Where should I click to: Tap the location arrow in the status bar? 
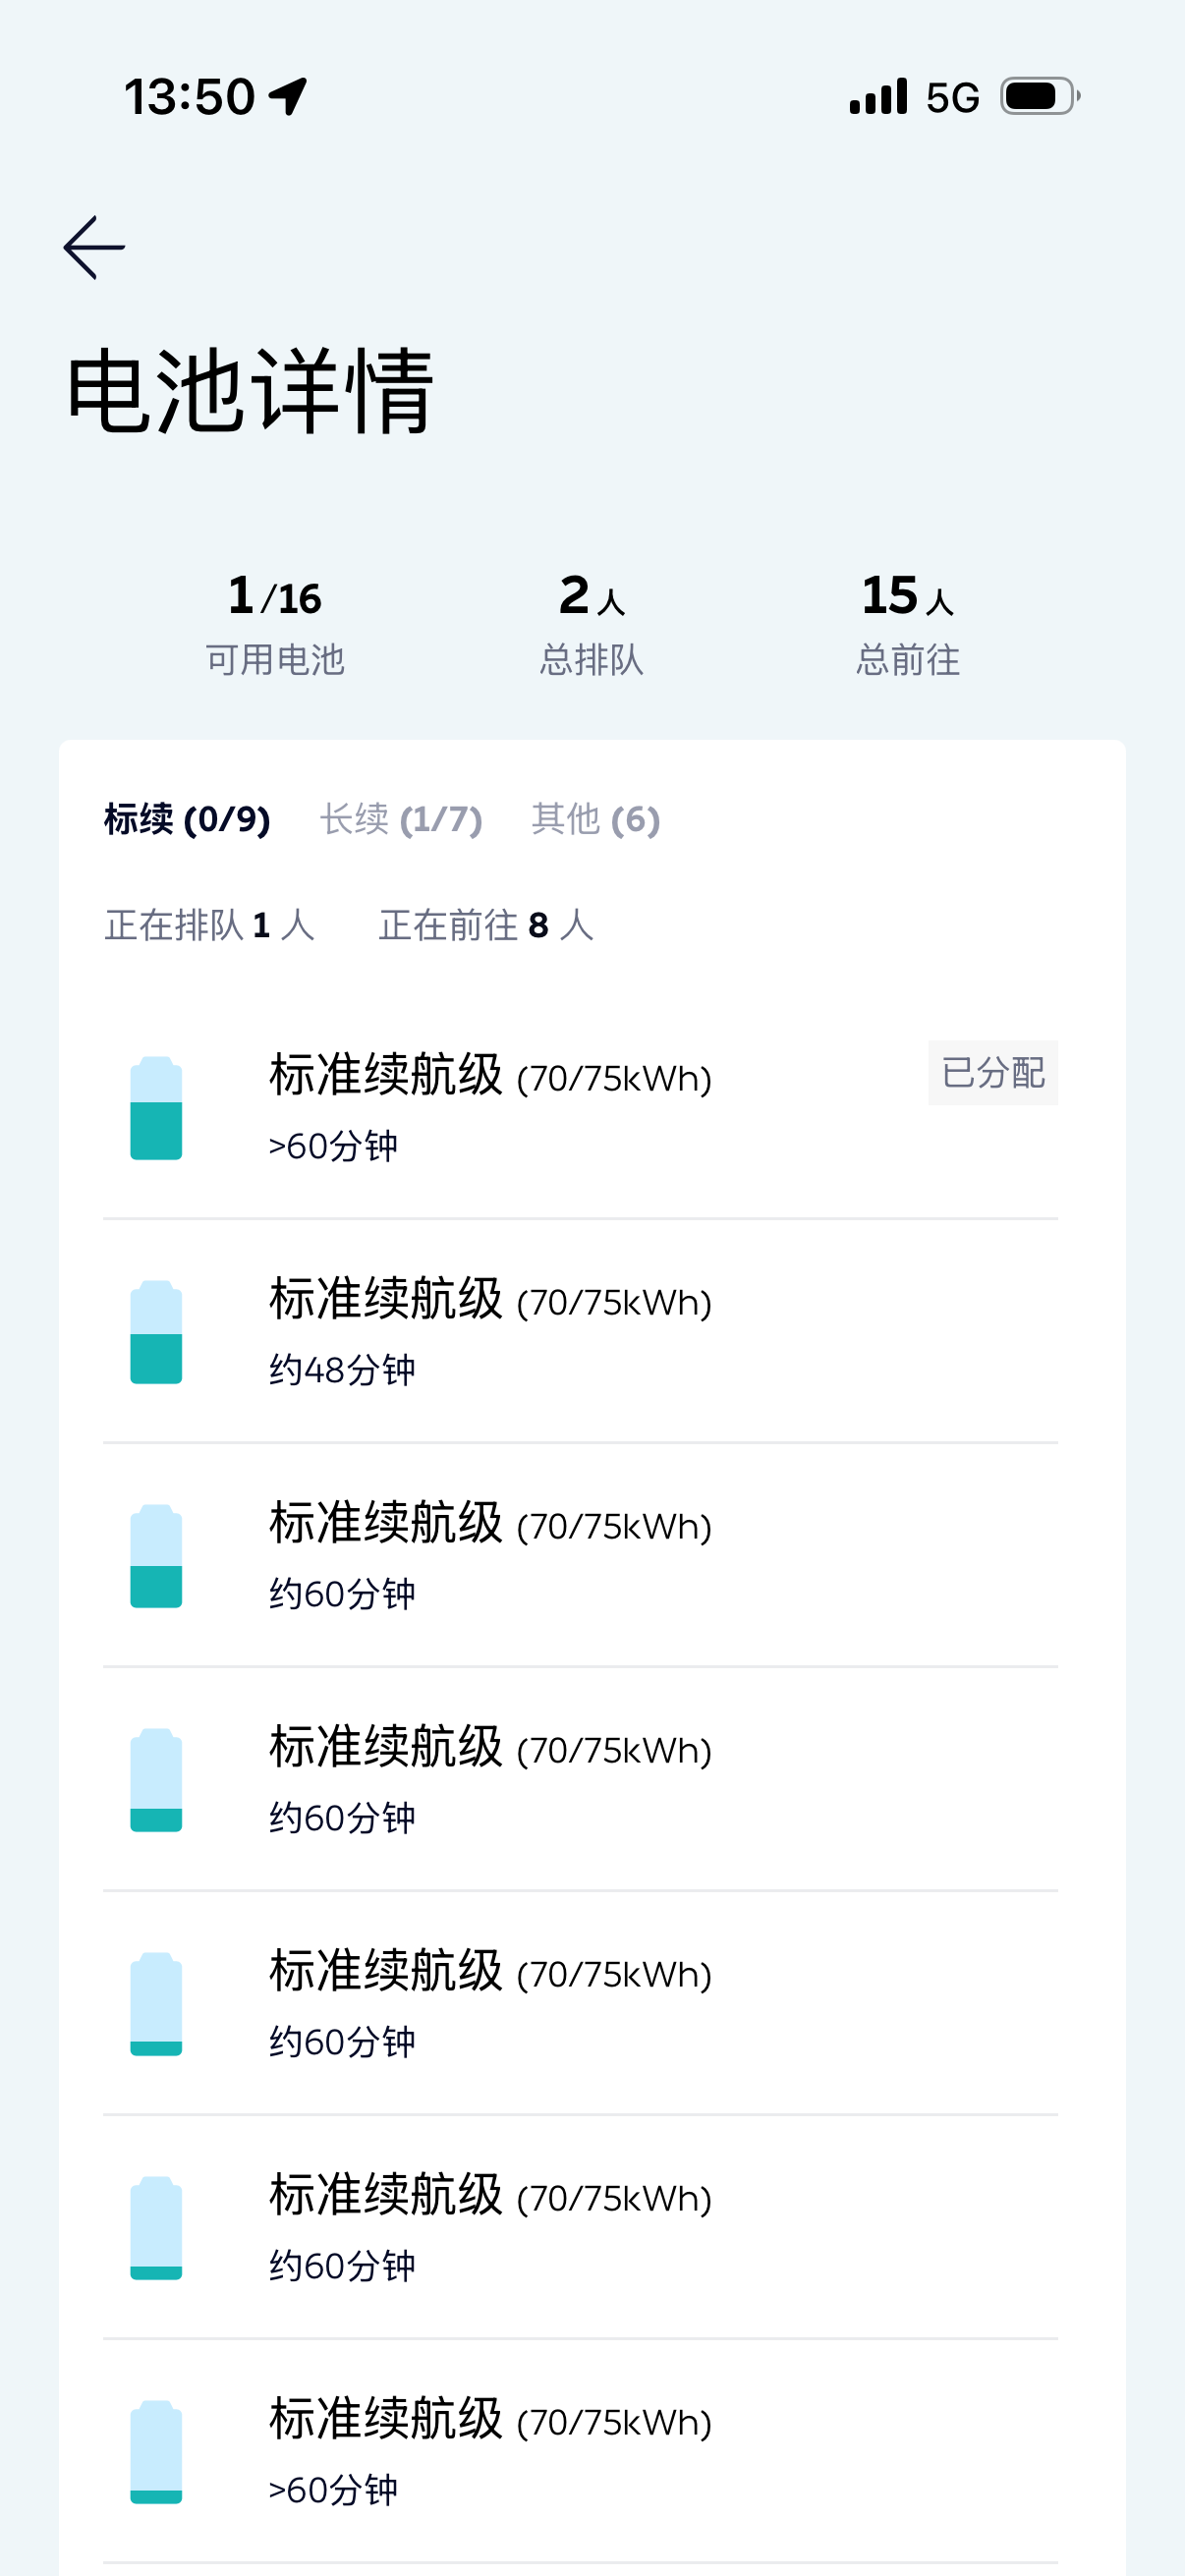pos(288,97)
